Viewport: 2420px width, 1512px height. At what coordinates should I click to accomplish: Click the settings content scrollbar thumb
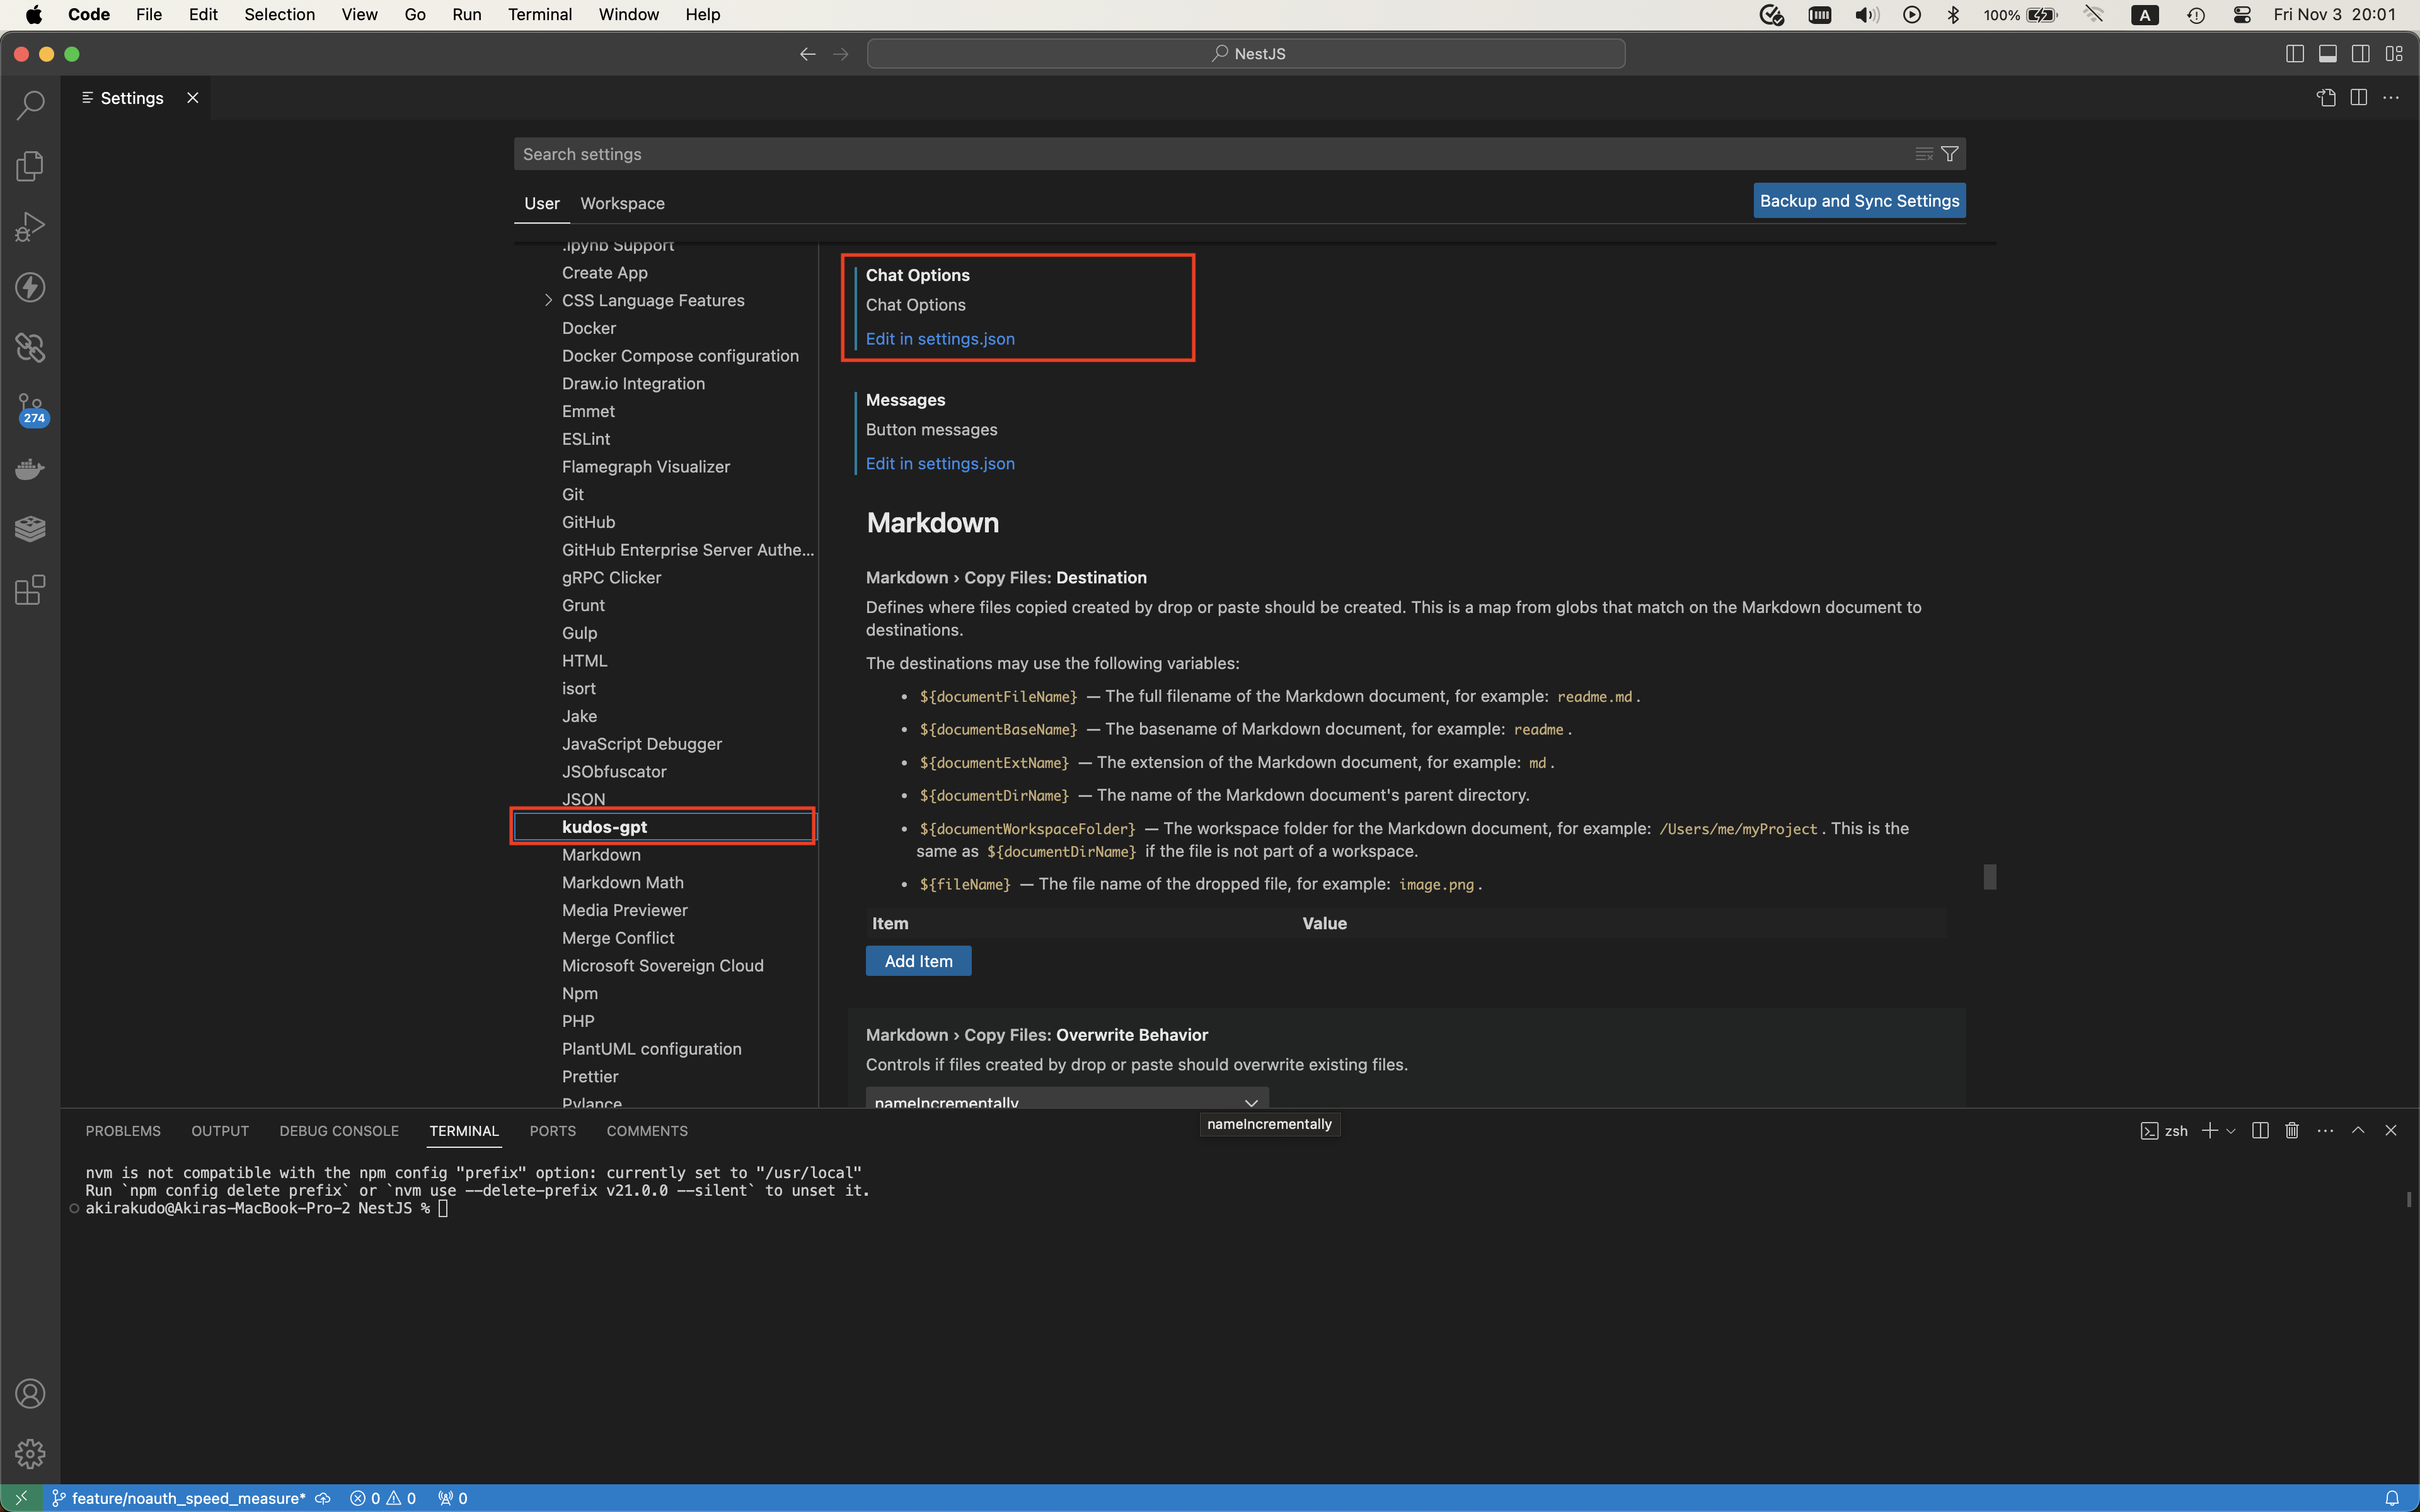click(x=1990, y=877)
